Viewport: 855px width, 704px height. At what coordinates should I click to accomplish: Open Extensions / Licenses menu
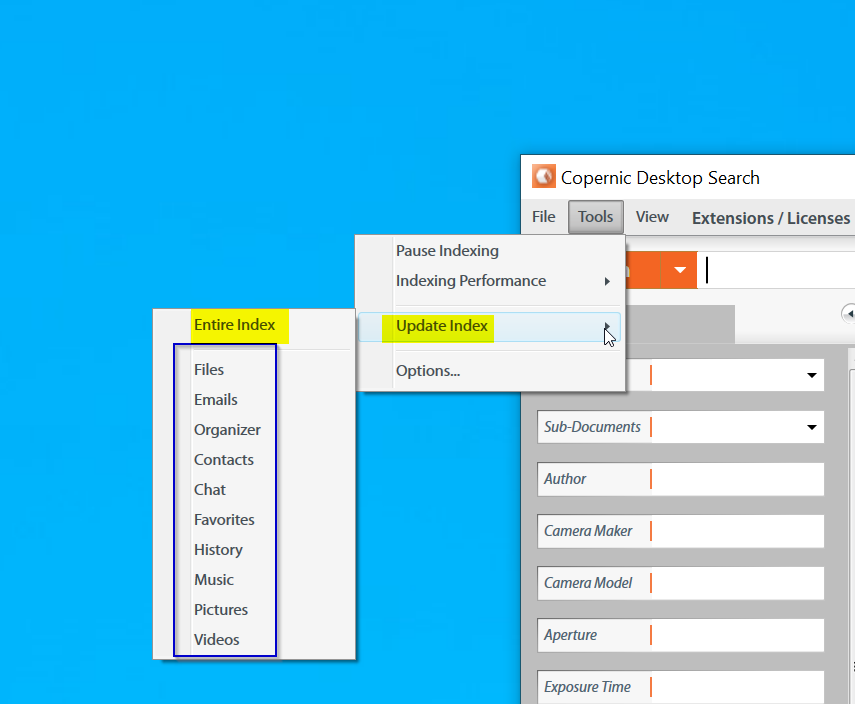(x=771, y=218)
